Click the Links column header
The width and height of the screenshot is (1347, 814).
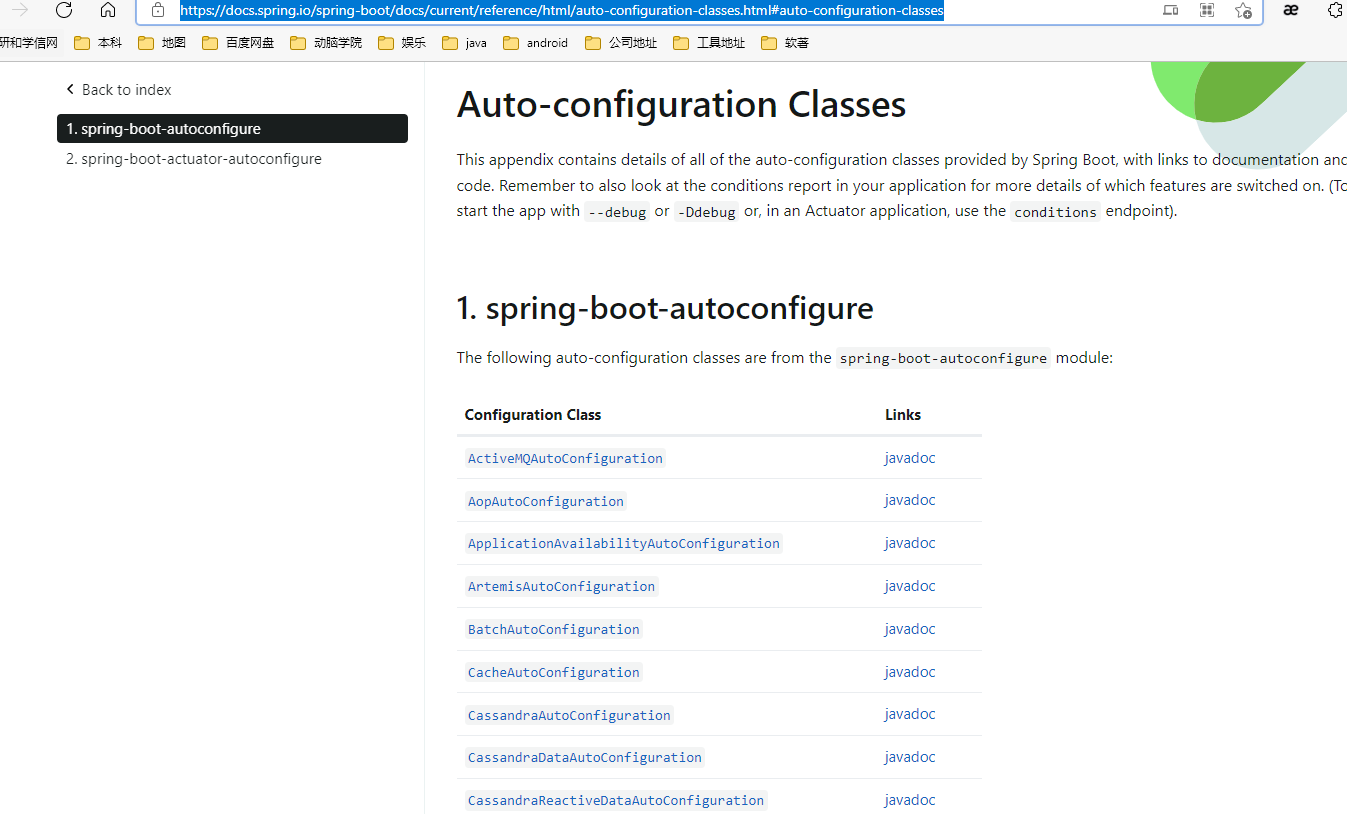pyautogui.click(x=903, y=415)
